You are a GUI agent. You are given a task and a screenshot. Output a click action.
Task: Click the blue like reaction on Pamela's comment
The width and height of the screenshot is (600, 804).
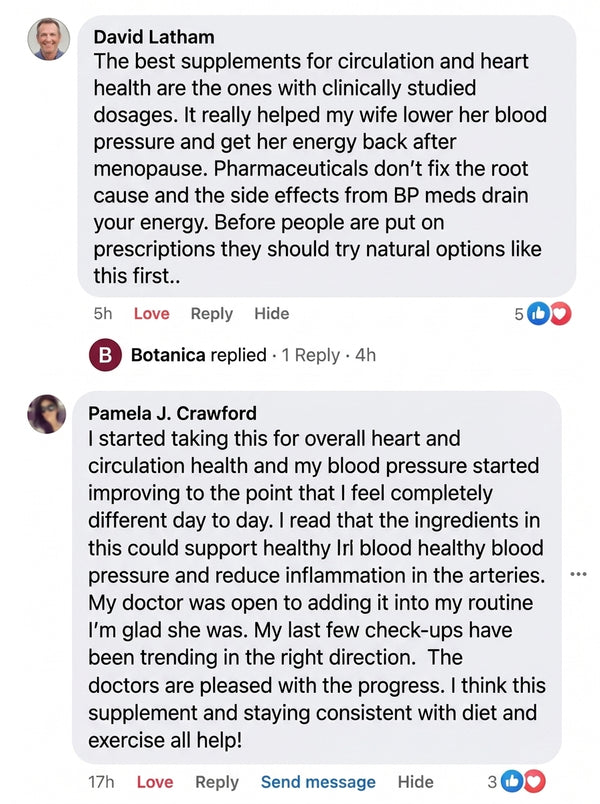point(511,781)
